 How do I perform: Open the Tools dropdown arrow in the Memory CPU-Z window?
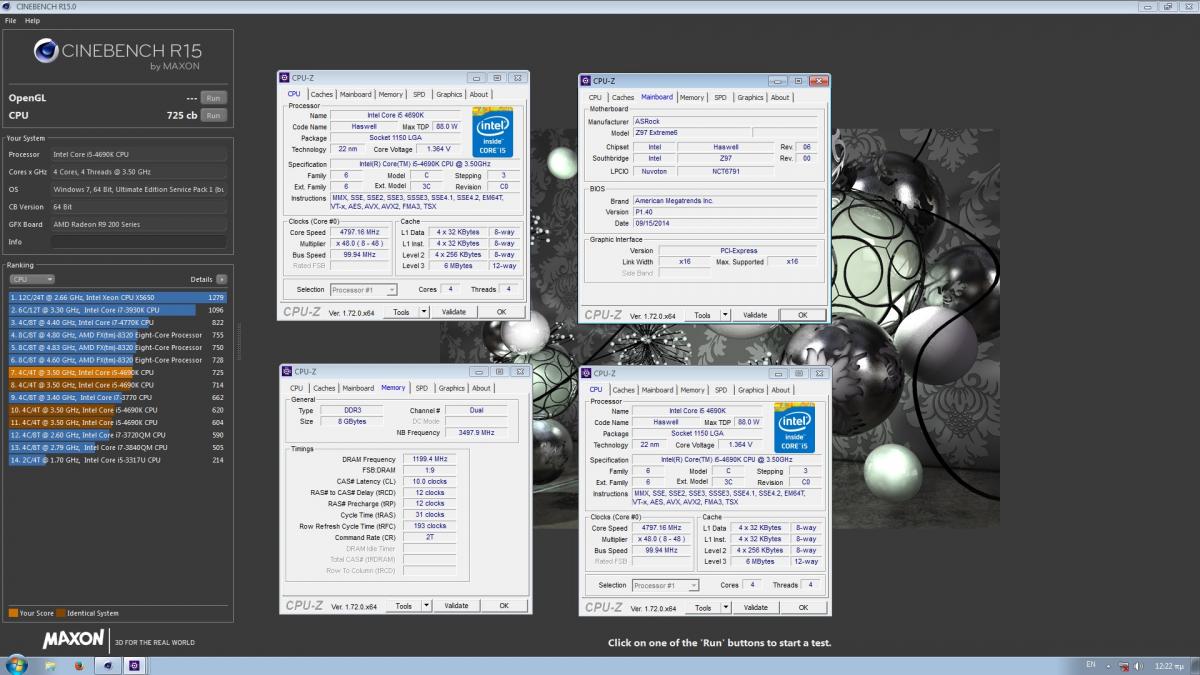click(425, 606)
